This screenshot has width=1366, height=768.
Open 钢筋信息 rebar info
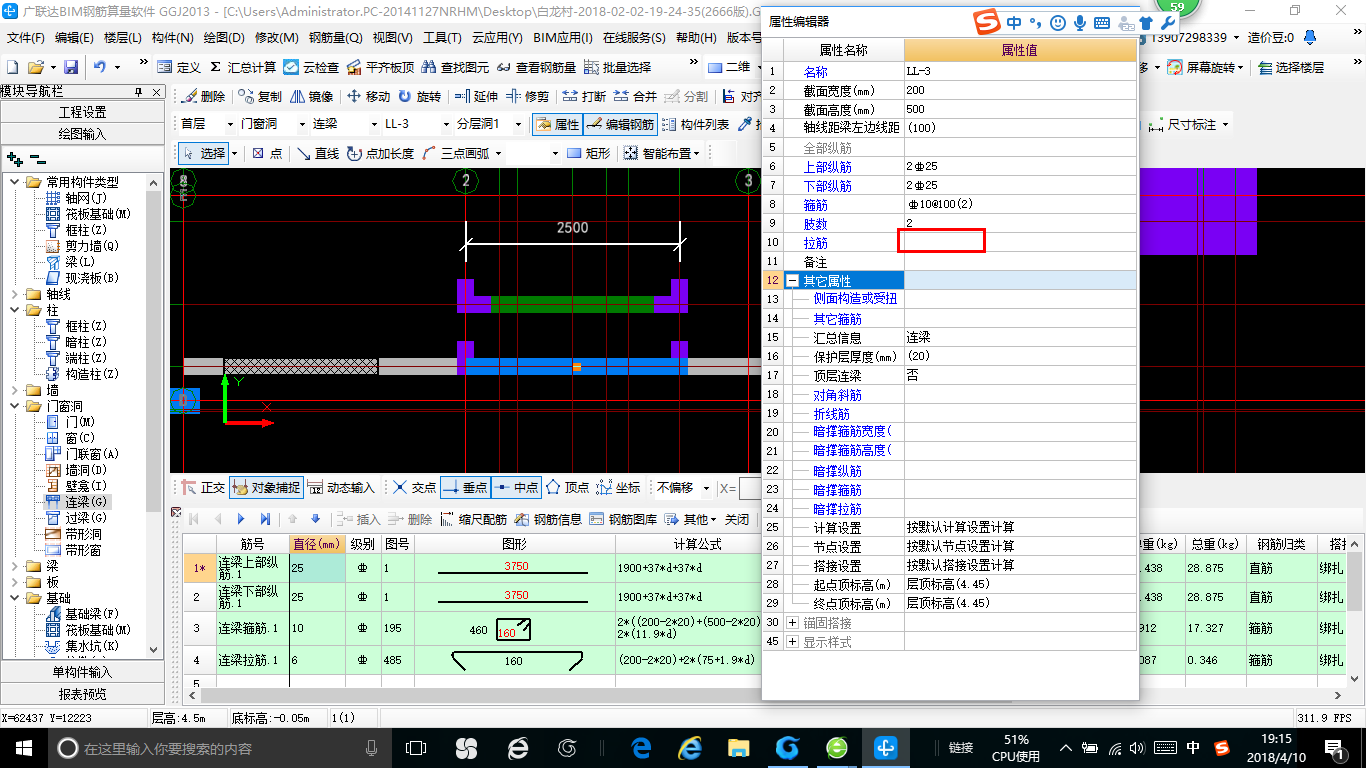click(x=548, y=519)
